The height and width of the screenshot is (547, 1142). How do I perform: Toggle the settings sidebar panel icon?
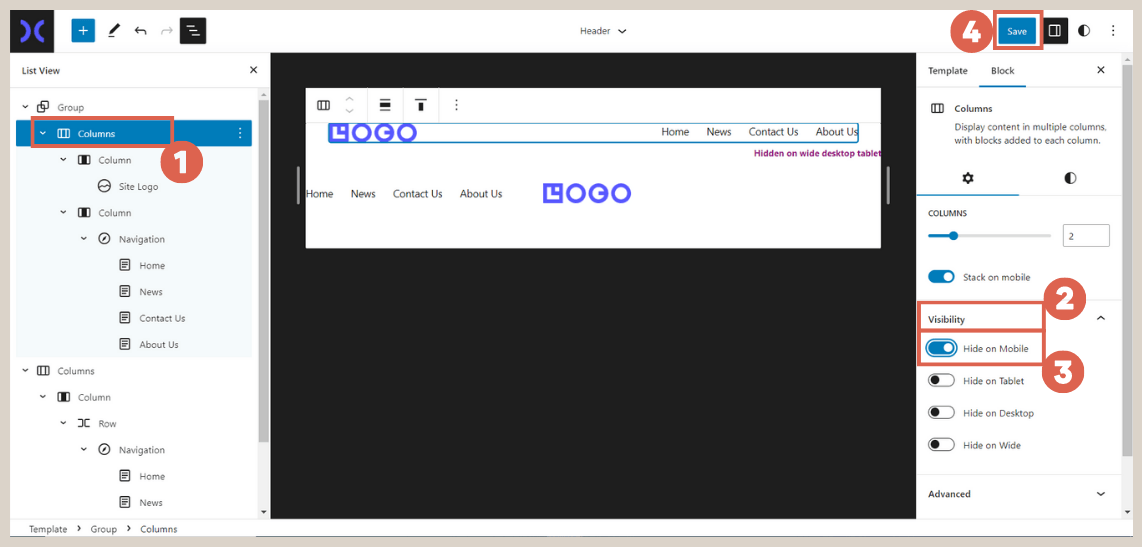pos(1054,31)
